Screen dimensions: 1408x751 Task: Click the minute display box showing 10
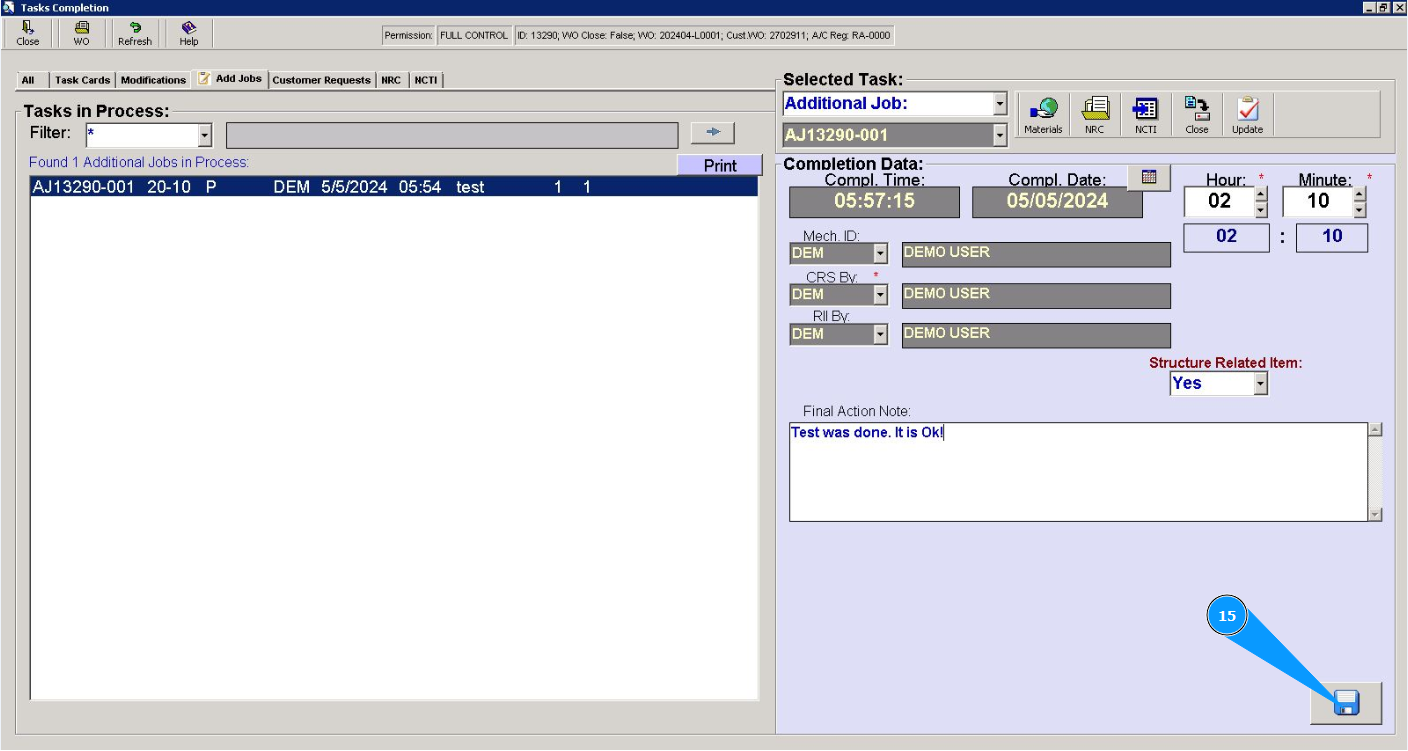pos(1332,237)
